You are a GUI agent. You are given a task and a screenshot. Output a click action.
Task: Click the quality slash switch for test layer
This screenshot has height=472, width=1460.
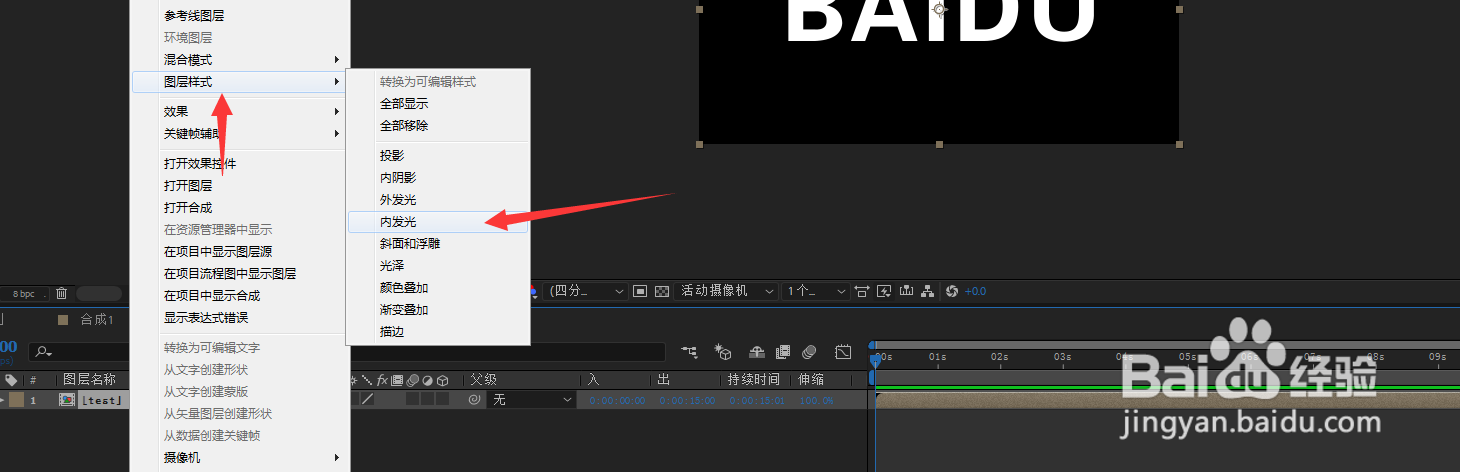click(x=367, y=399)
